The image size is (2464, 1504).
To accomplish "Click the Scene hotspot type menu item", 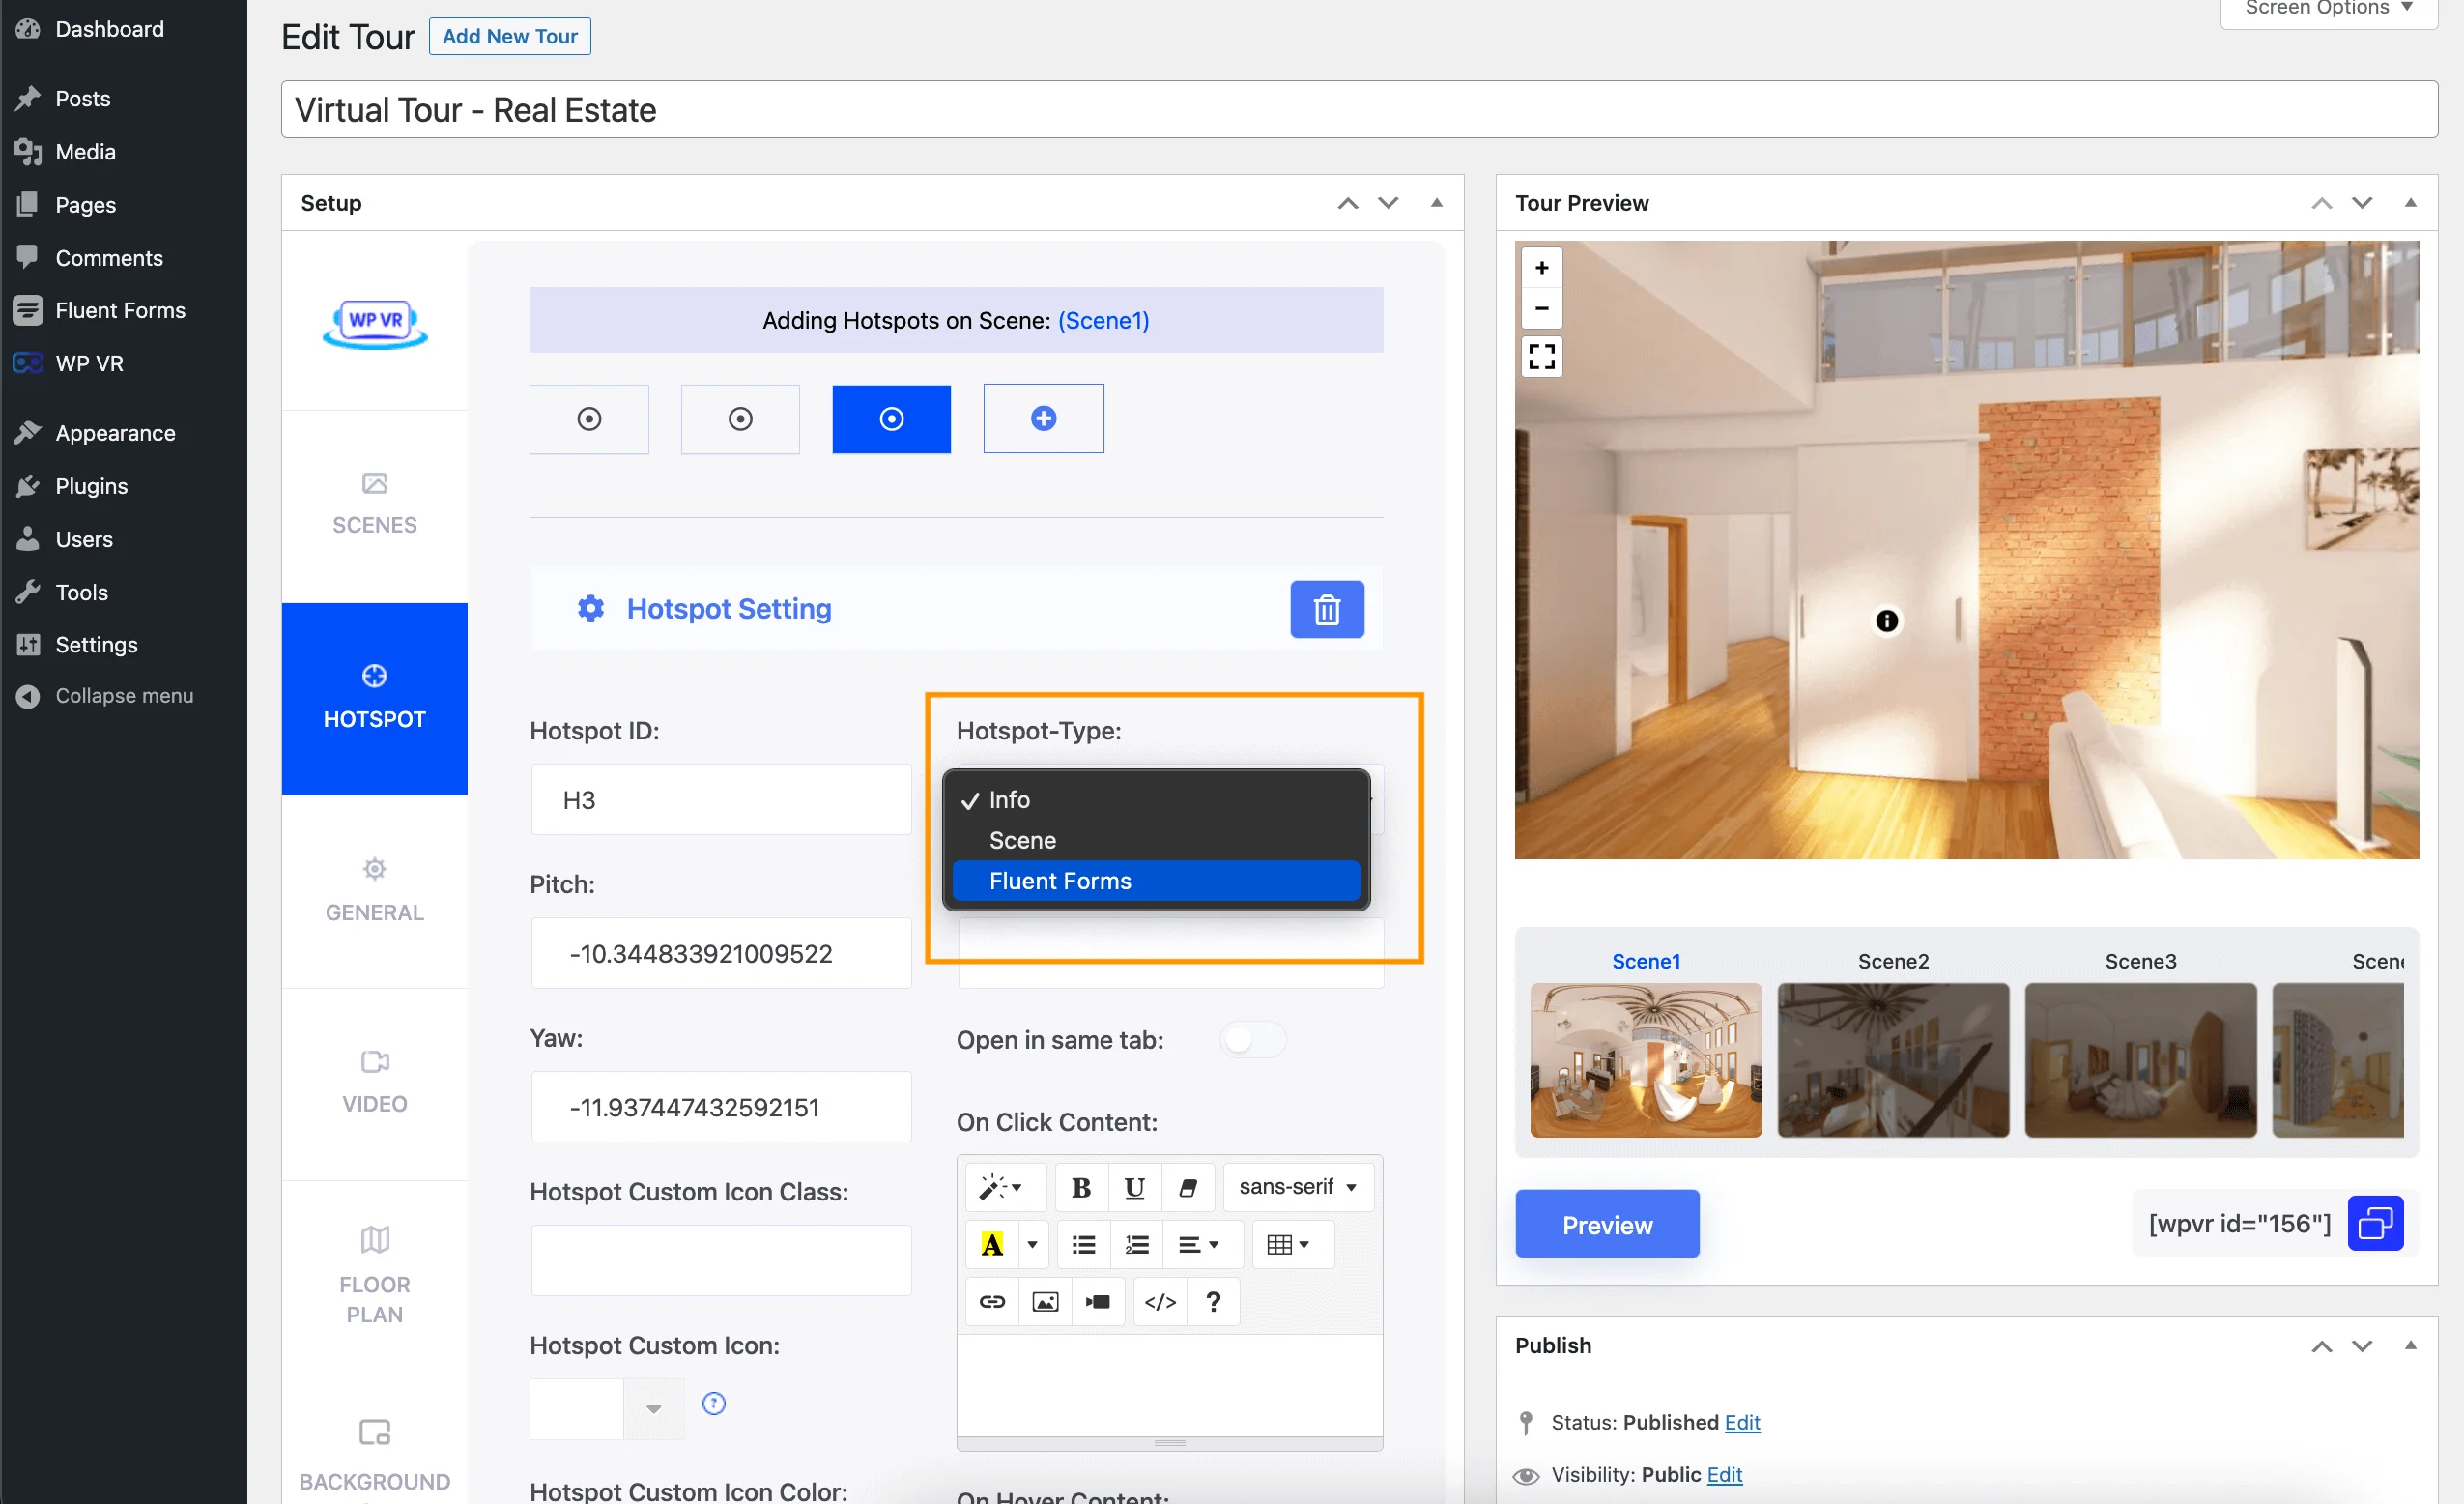I will [1022, 840].
